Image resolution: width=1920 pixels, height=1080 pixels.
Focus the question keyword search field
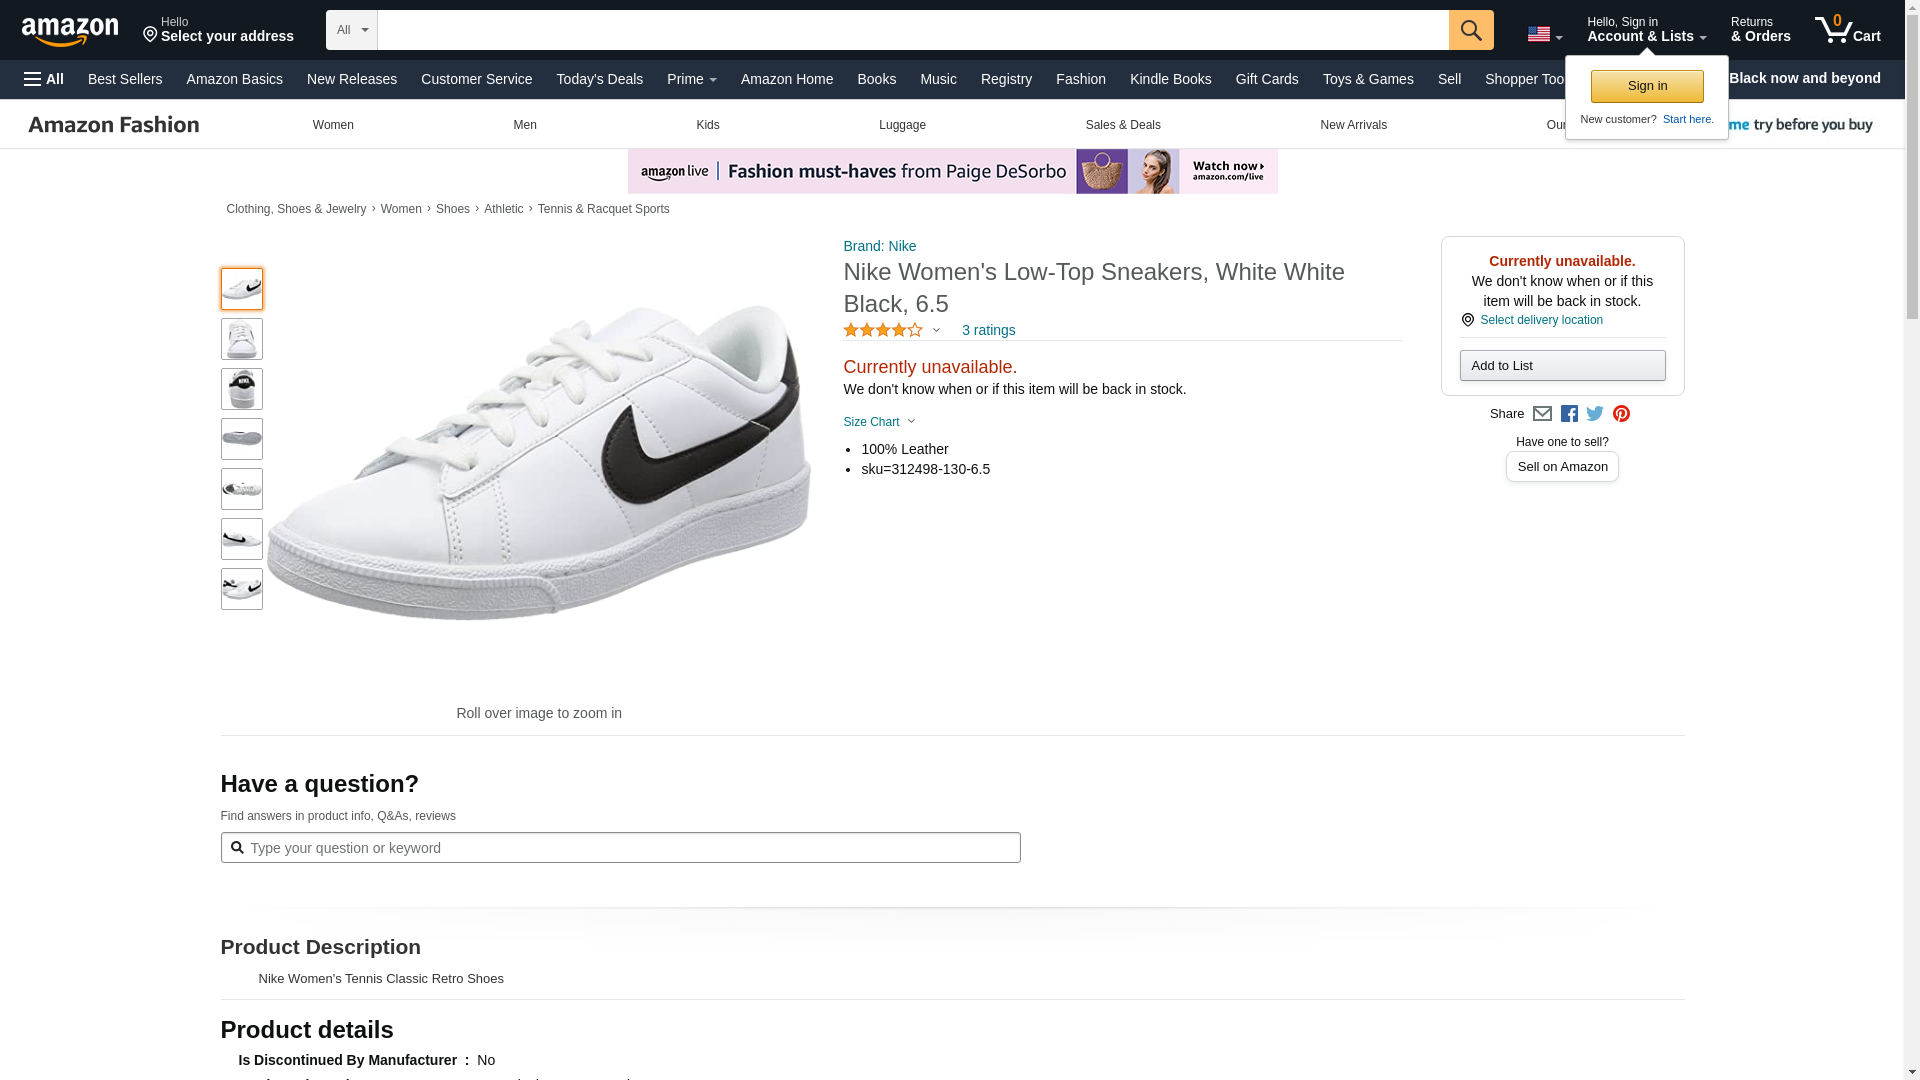[630, 848]
